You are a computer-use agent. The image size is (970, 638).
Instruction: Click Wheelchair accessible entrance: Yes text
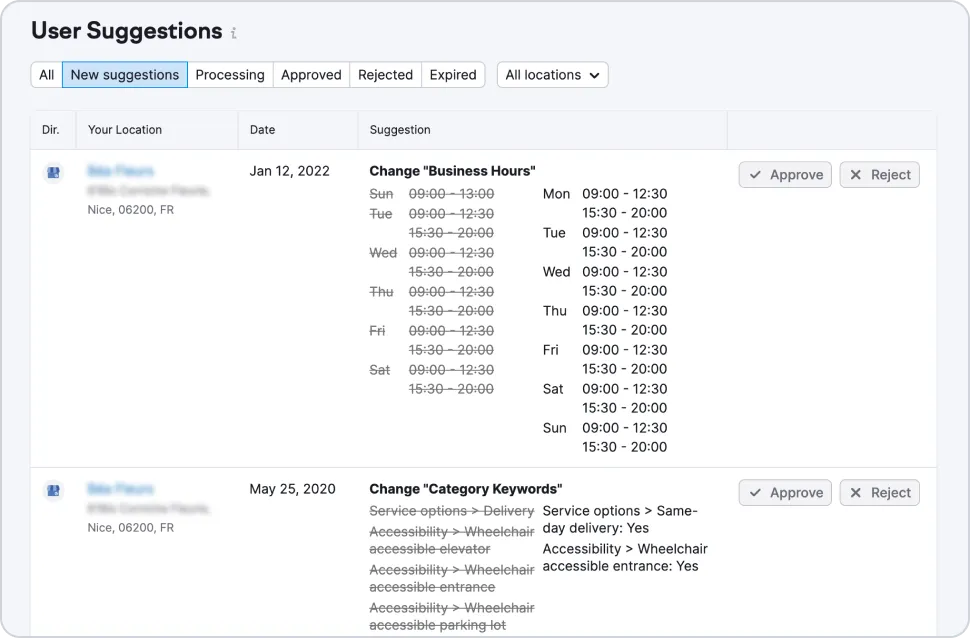(625, 558)
